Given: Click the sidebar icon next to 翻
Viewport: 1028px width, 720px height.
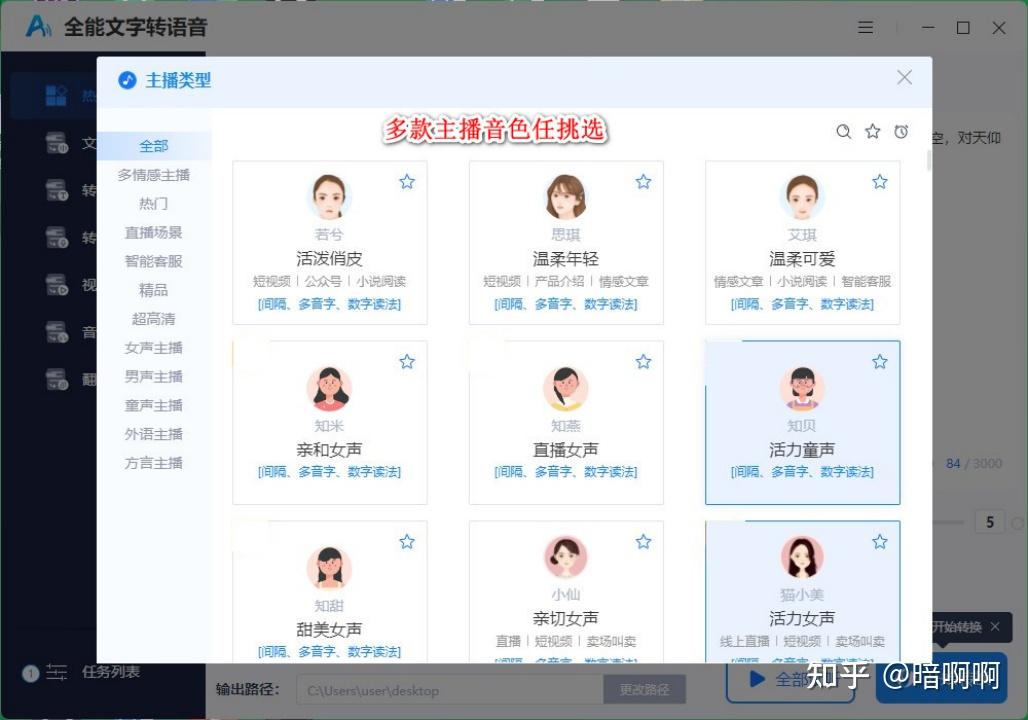Looking at the screenshot, I should pyautogui.click(x=56, y=379).
